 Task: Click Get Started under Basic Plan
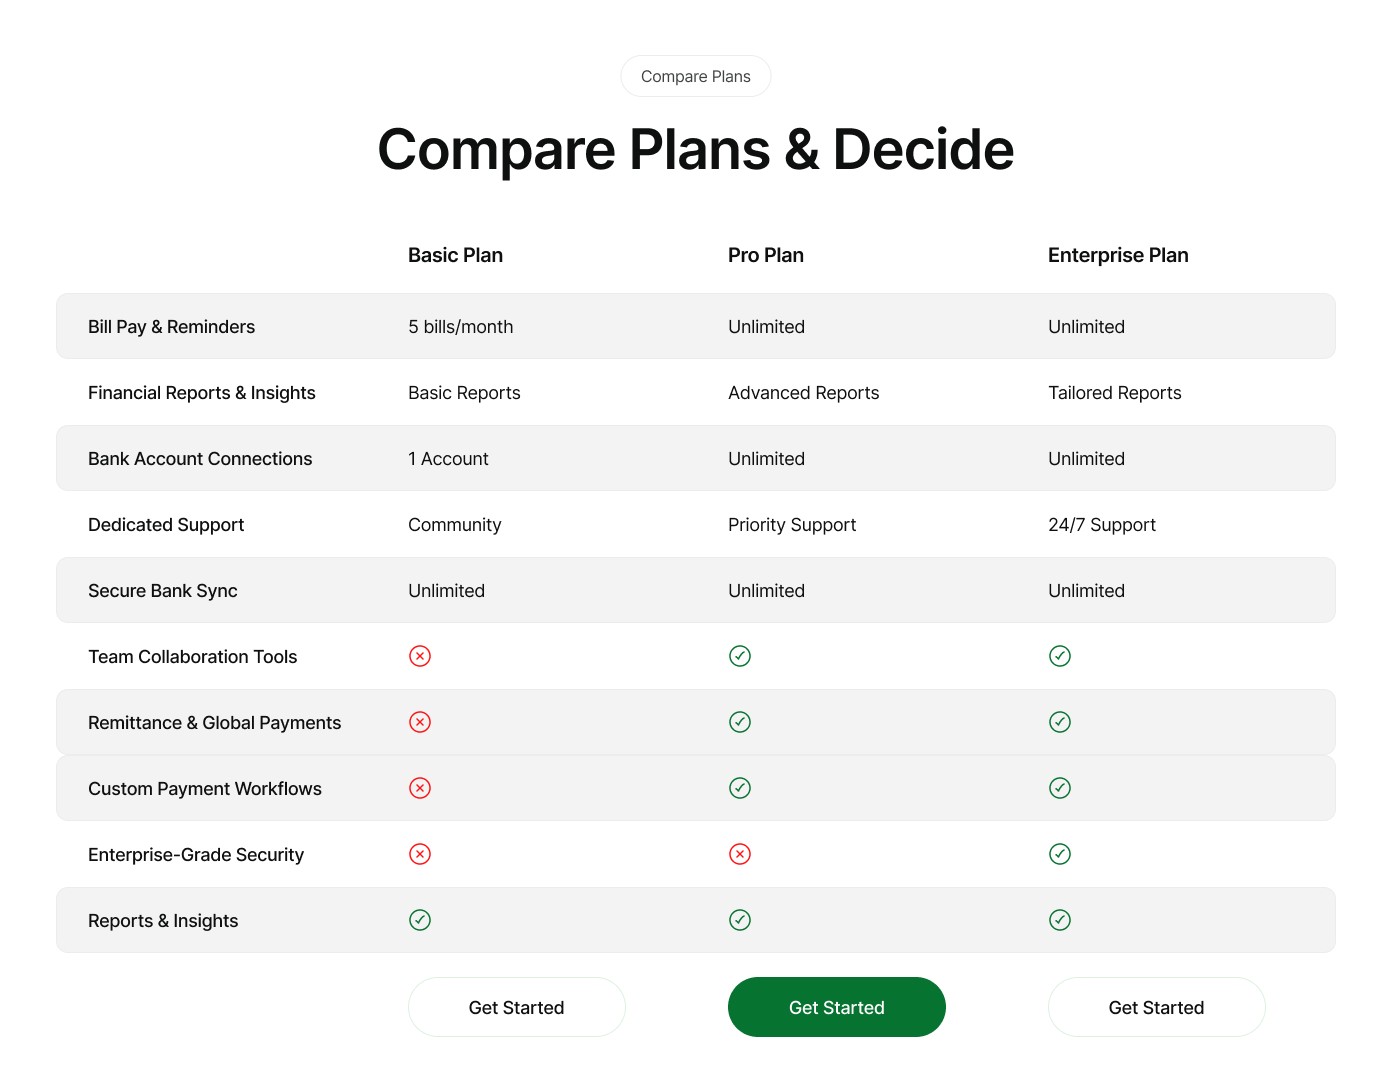click(517, 1007)
